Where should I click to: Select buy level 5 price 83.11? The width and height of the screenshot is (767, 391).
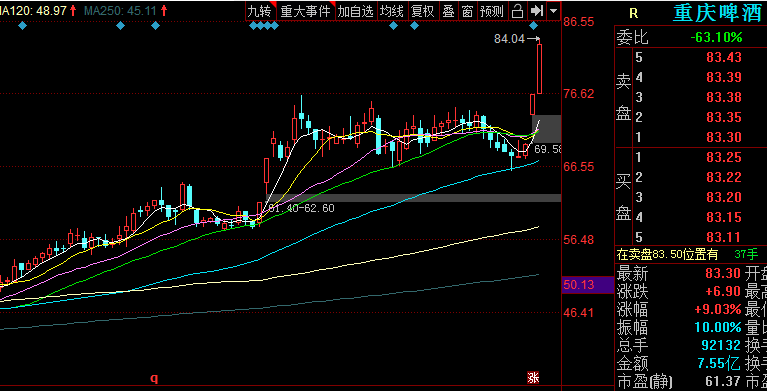coord(723,237)
